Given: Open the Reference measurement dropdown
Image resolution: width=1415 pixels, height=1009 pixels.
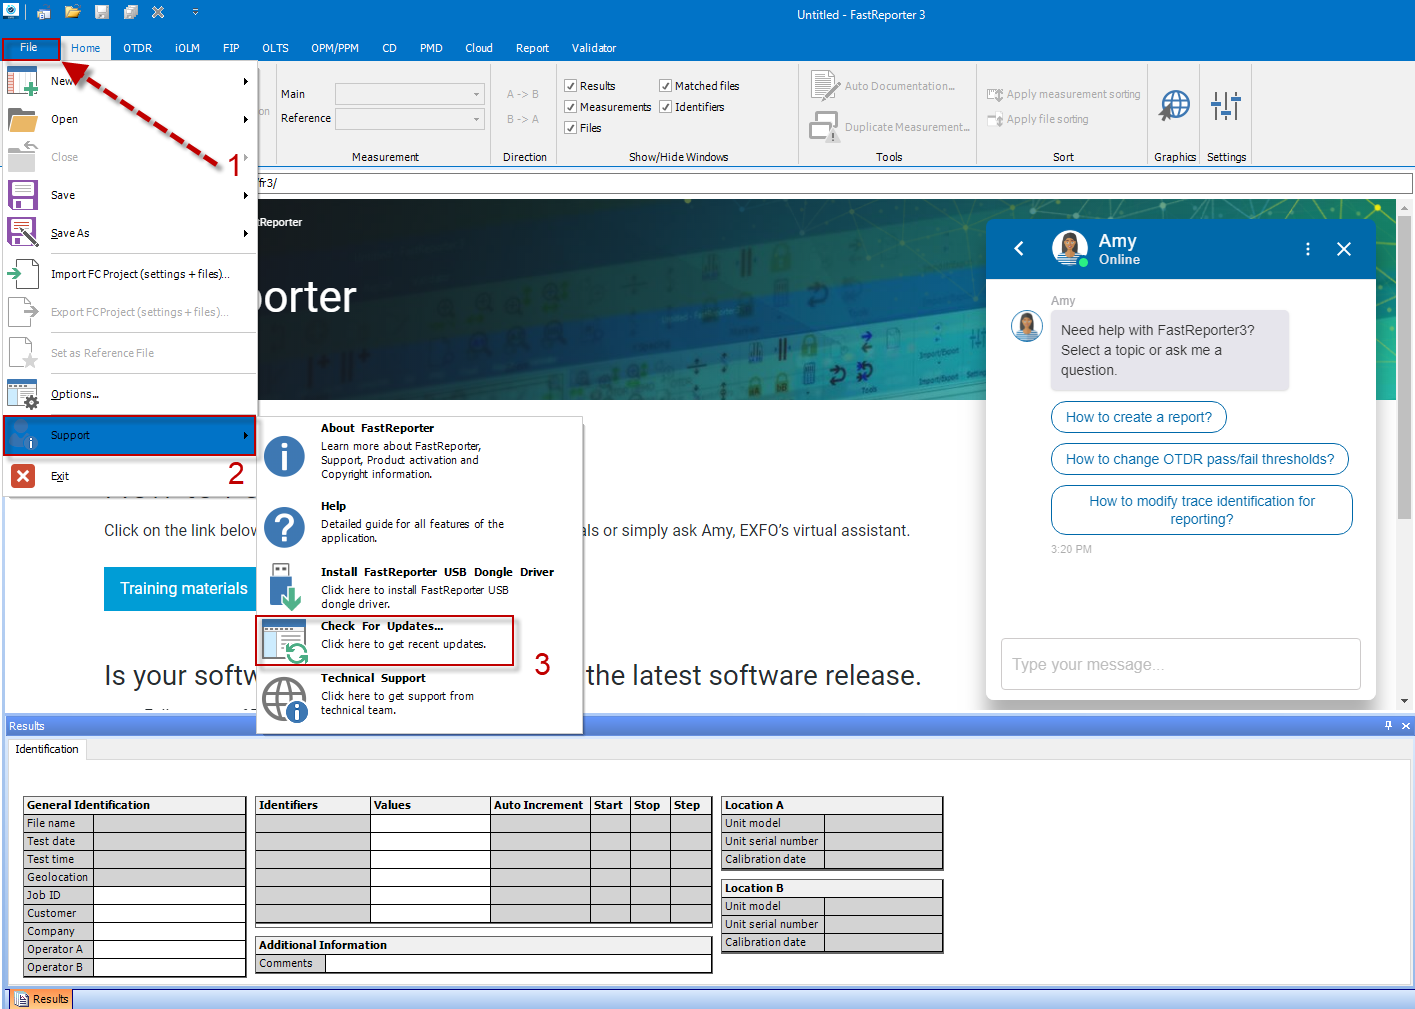Looking at the screenshot, I should click(x=409, y=119).
